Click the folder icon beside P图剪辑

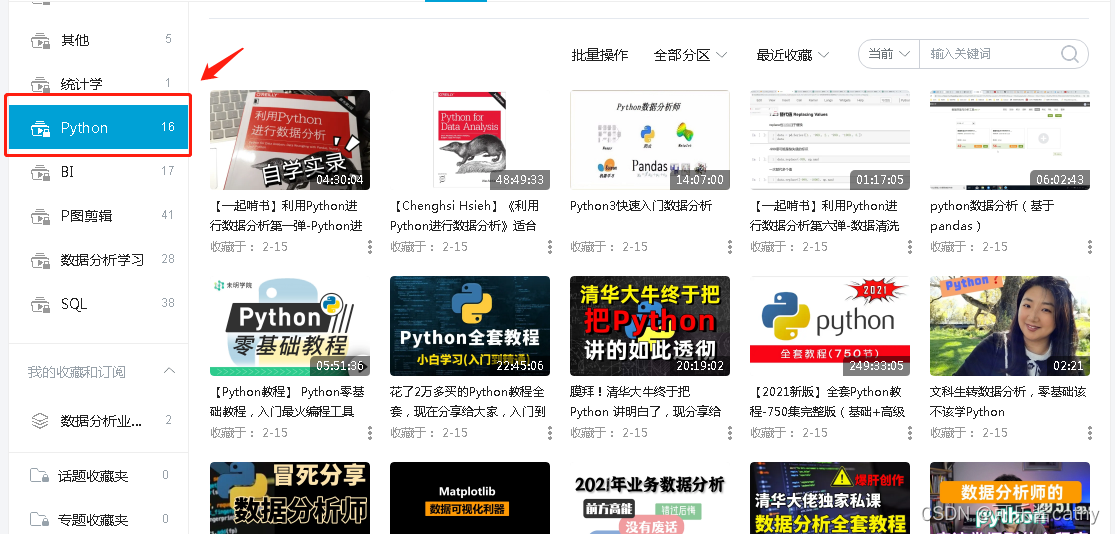(x=40, y=216)
